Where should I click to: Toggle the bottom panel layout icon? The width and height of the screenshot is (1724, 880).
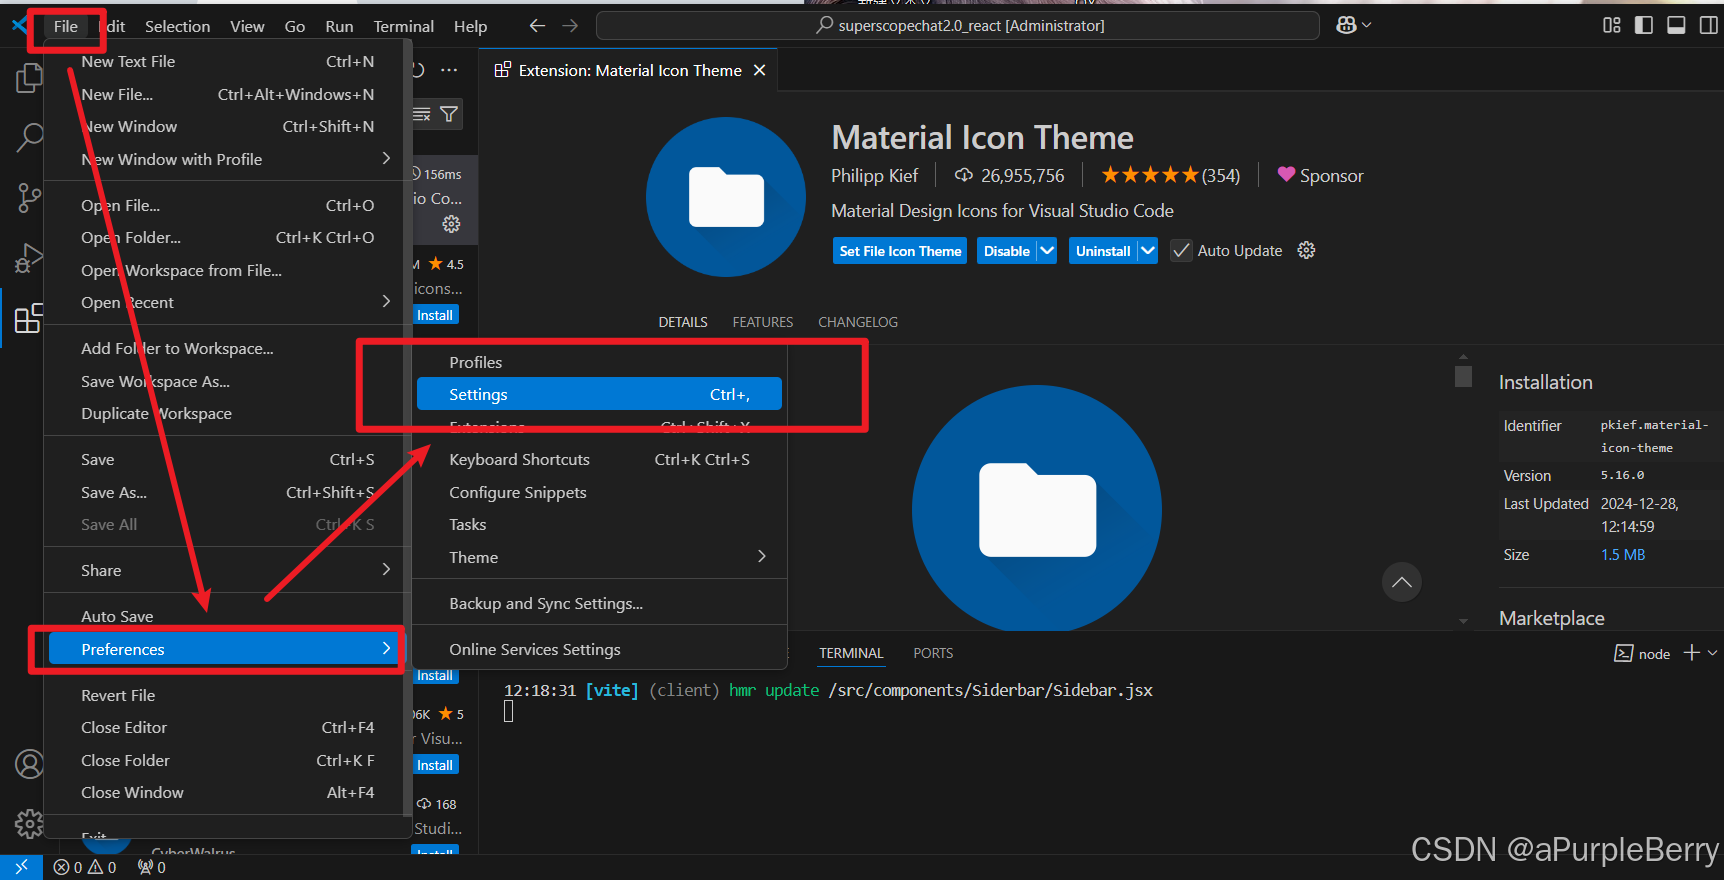(1676, 25)
